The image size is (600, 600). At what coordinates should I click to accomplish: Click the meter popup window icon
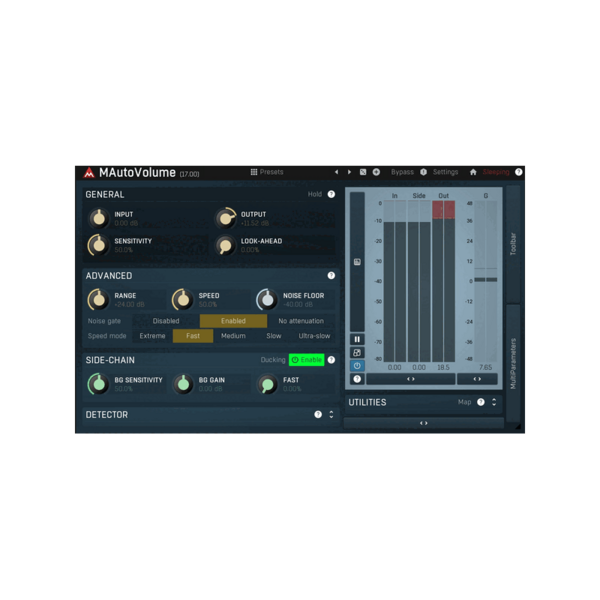(357, 352)
